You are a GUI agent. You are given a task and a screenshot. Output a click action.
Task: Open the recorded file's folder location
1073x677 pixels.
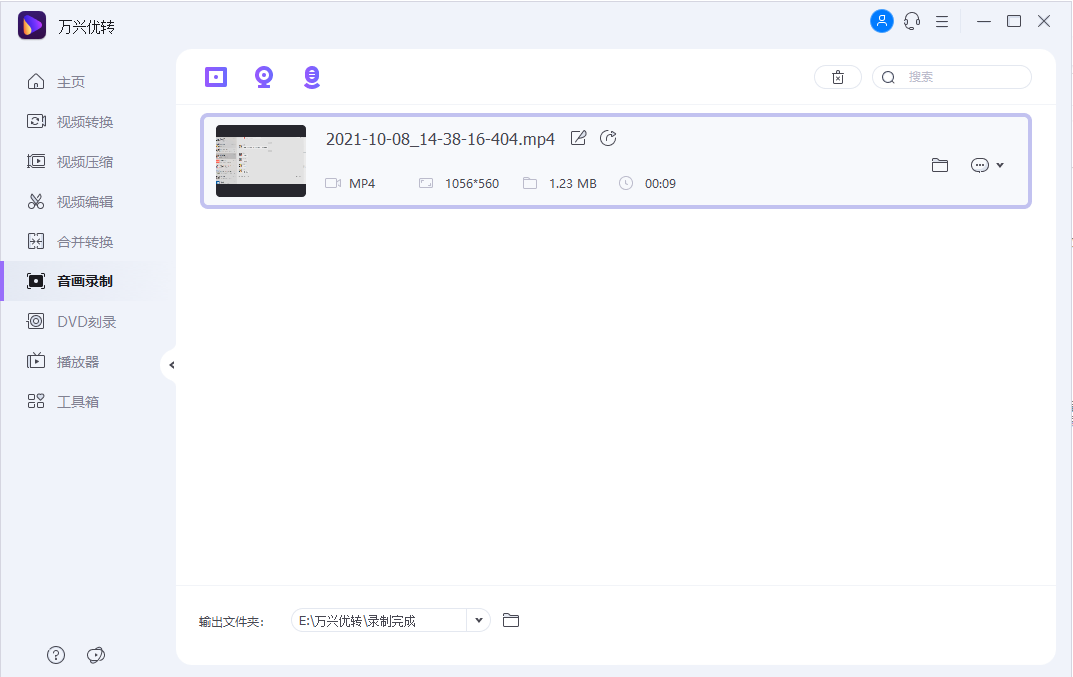coord(939,165)
